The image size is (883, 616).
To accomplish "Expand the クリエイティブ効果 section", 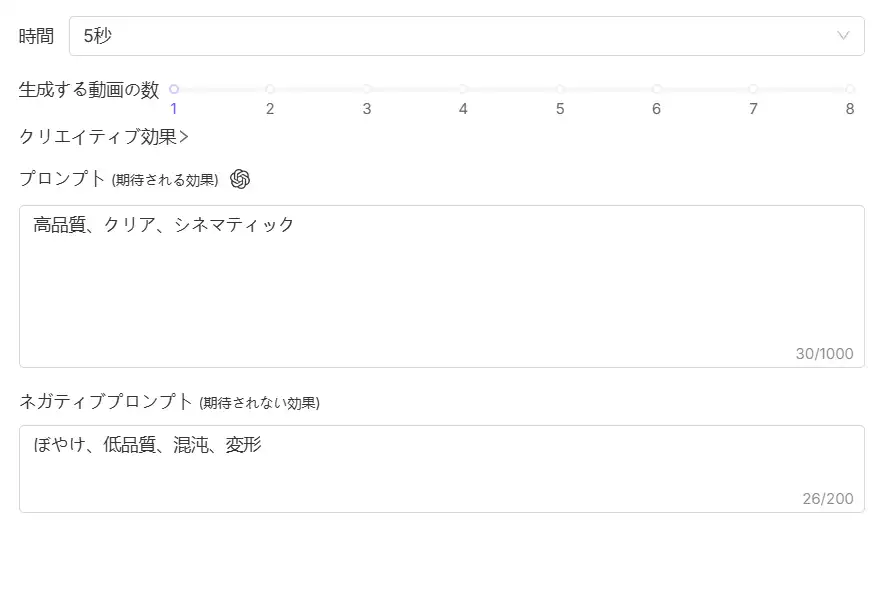I will (x=104, y=137).
